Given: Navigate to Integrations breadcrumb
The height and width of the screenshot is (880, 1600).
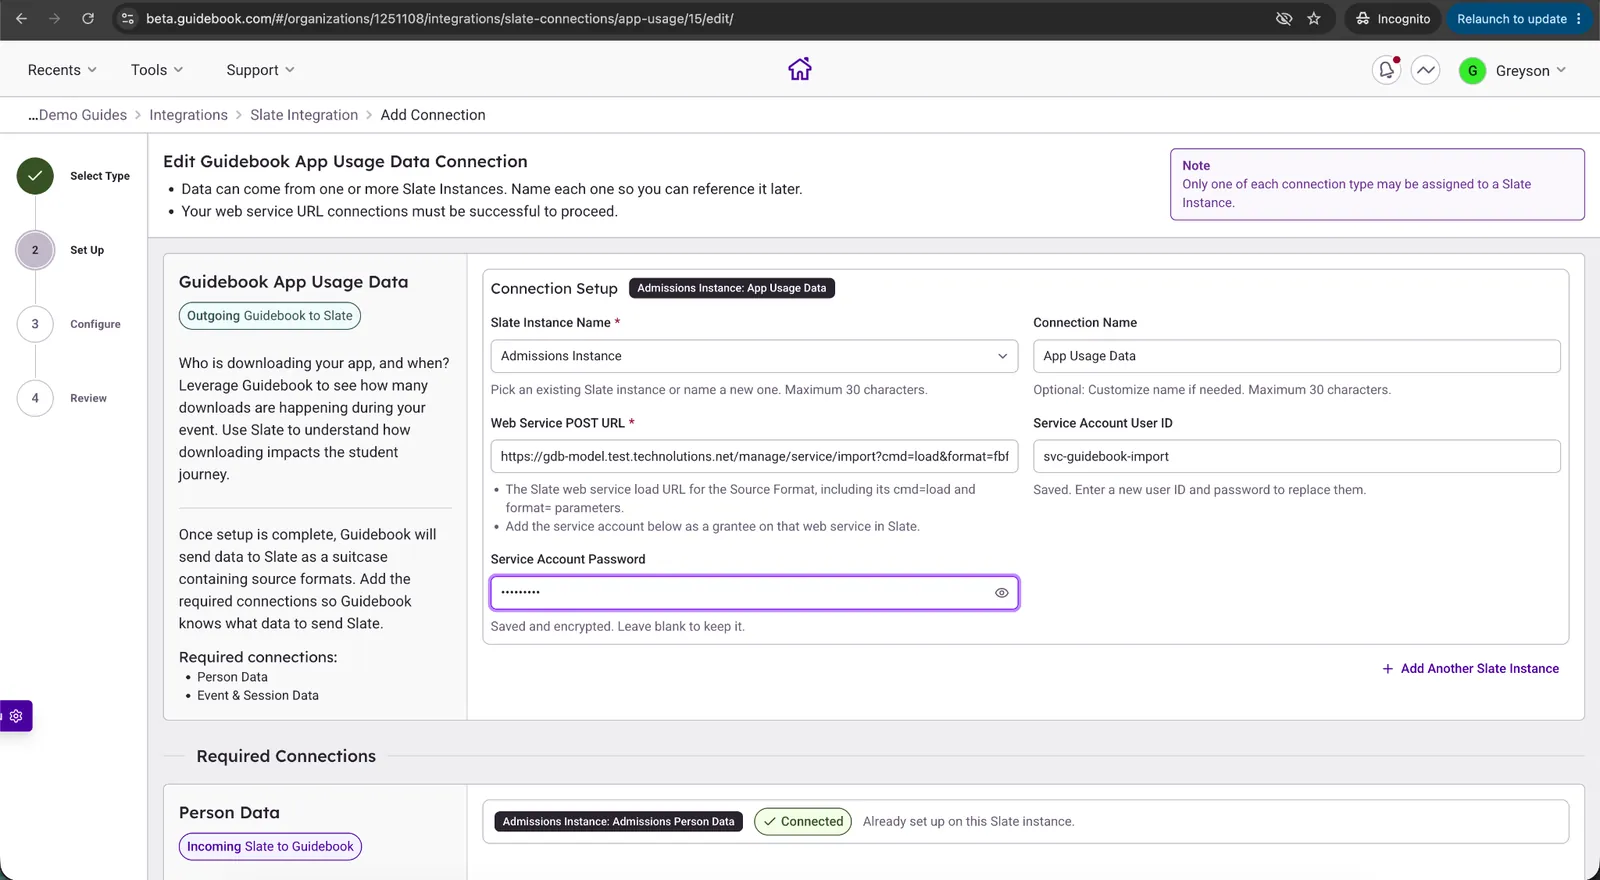Looking at the screenshot, I should [189, 115].
